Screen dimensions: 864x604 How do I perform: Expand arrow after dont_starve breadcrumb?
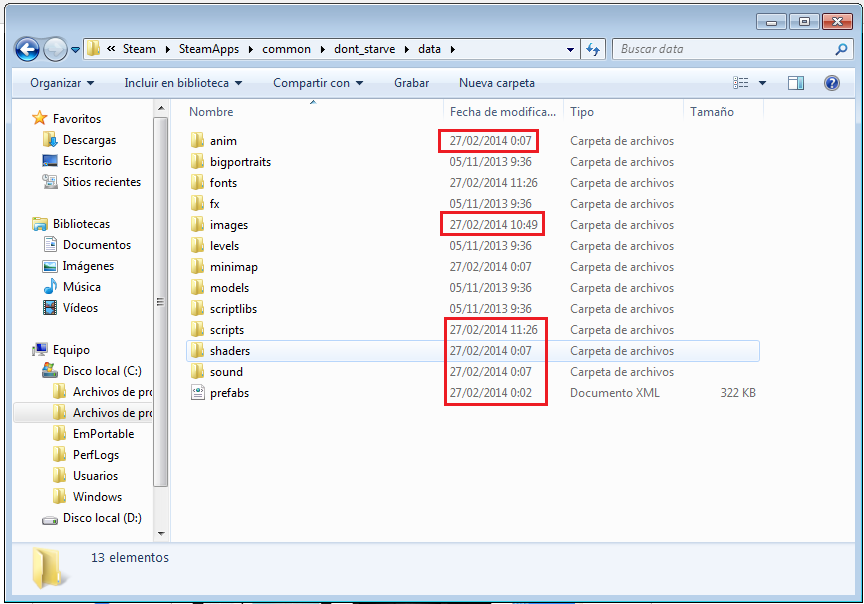coord(407,50)
